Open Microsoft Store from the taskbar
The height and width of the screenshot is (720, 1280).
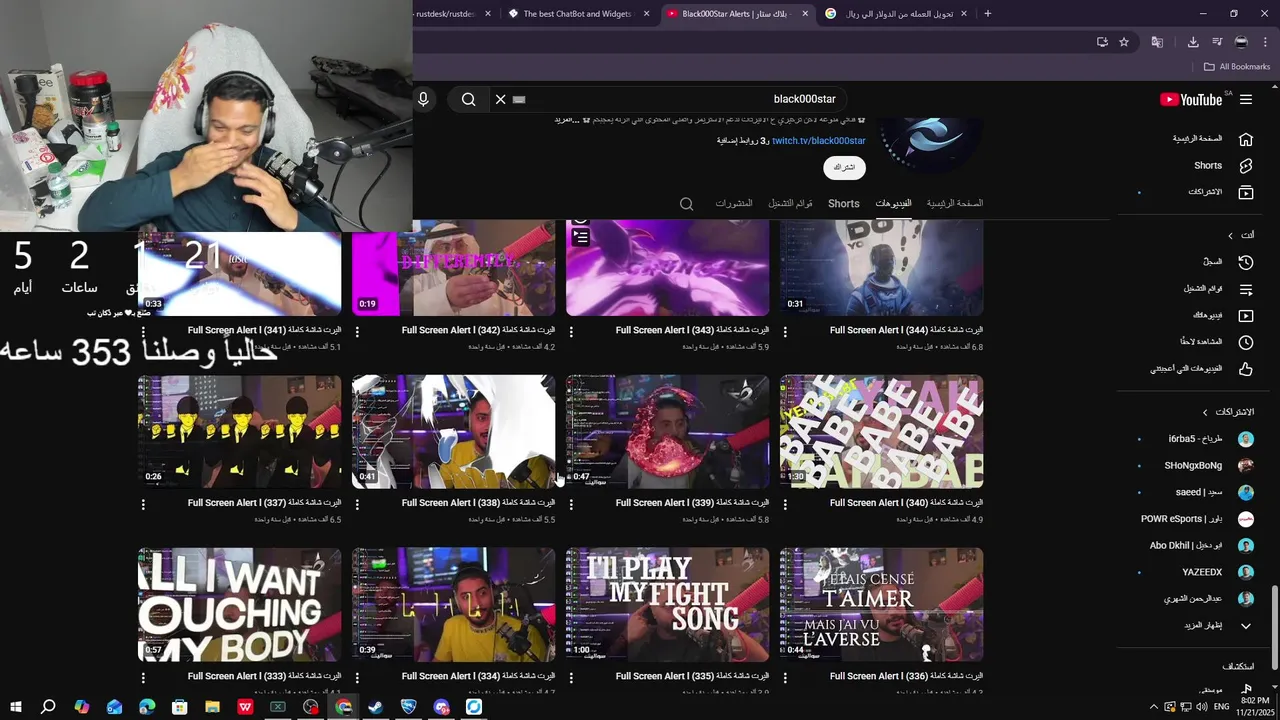[x=180, y=707]
